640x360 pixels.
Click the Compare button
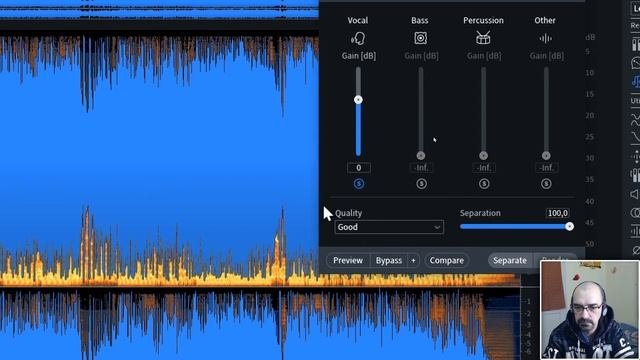447,260
